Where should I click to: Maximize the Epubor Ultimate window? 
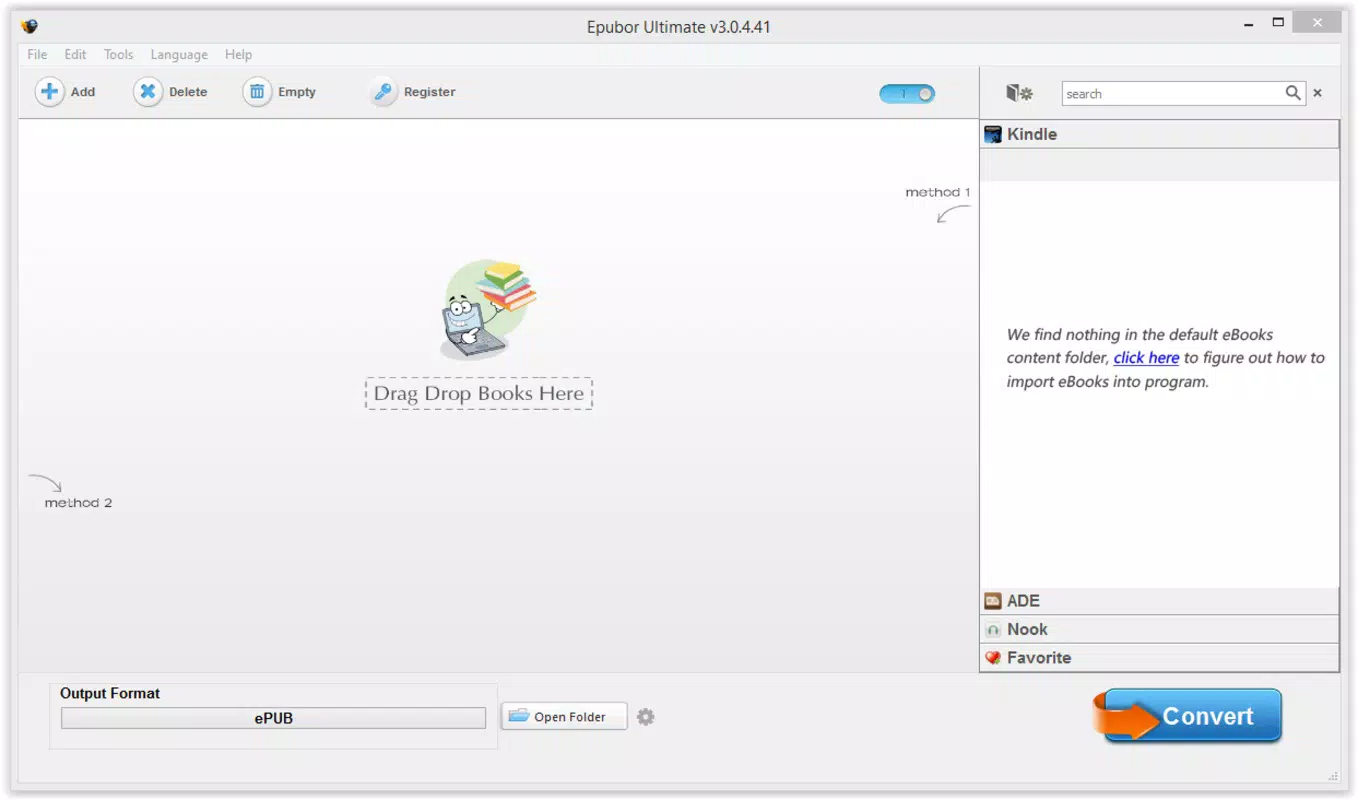click(x=1278, y=22)
